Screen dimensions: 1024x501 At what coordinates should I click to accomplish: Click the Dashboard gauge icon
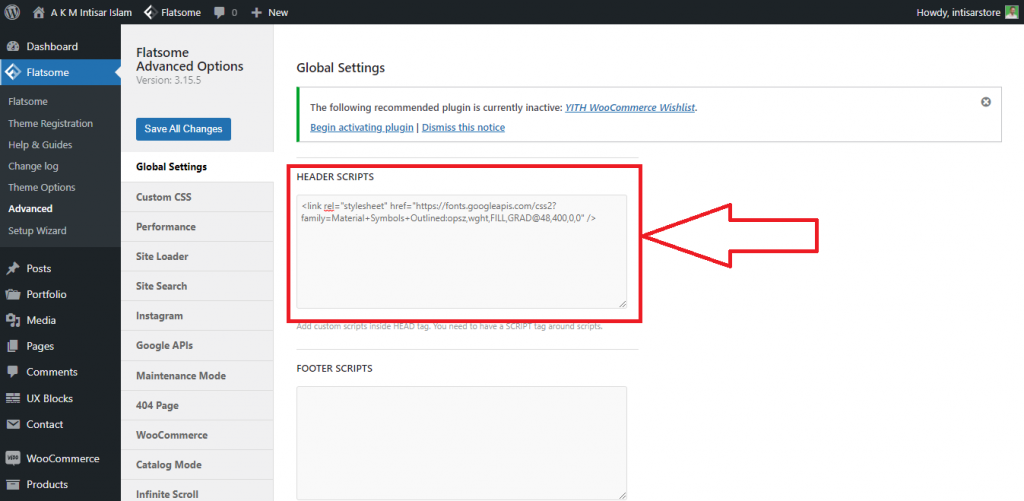13,46
